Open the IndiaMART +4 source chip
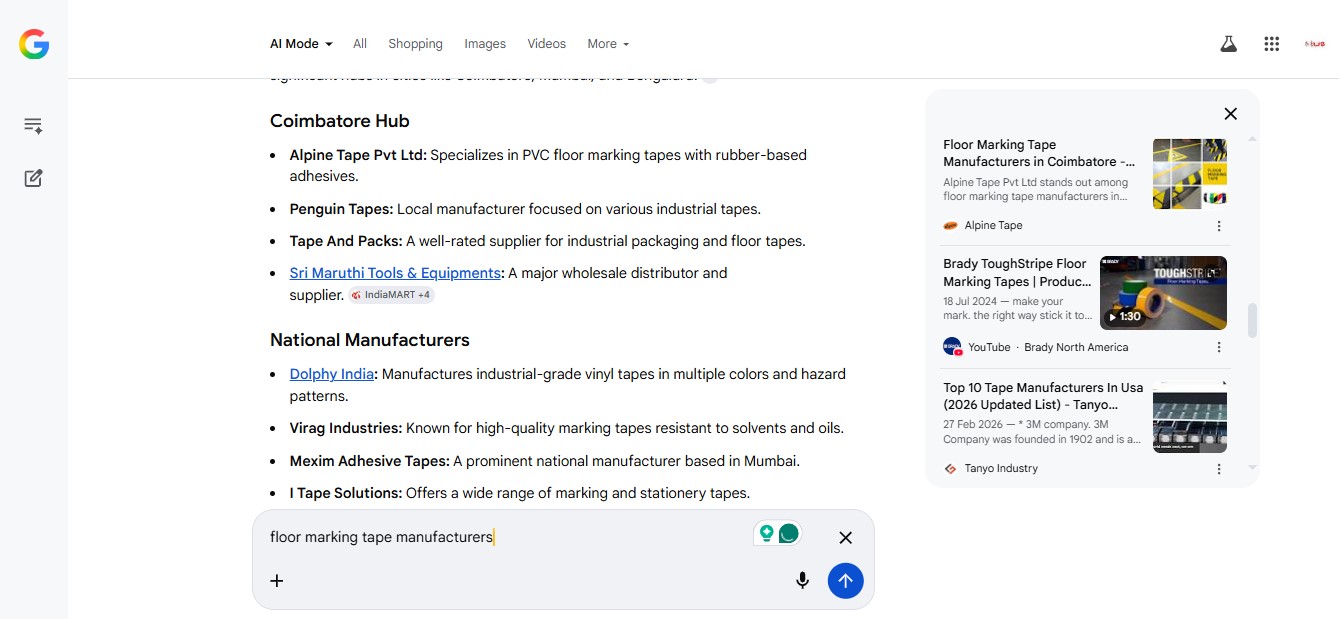The image size is (1339, 619). [392, 295]
